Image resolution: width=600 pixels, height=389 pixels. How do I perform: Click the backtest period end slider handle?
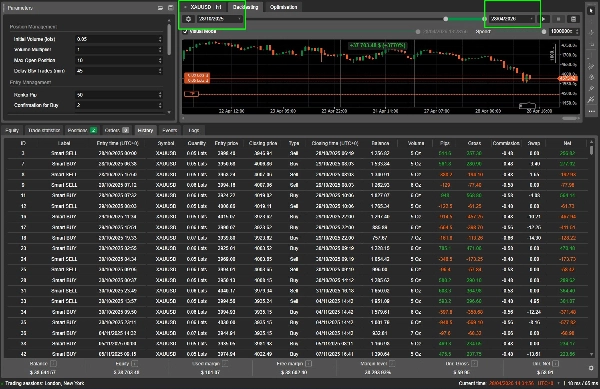coord(484,19)
